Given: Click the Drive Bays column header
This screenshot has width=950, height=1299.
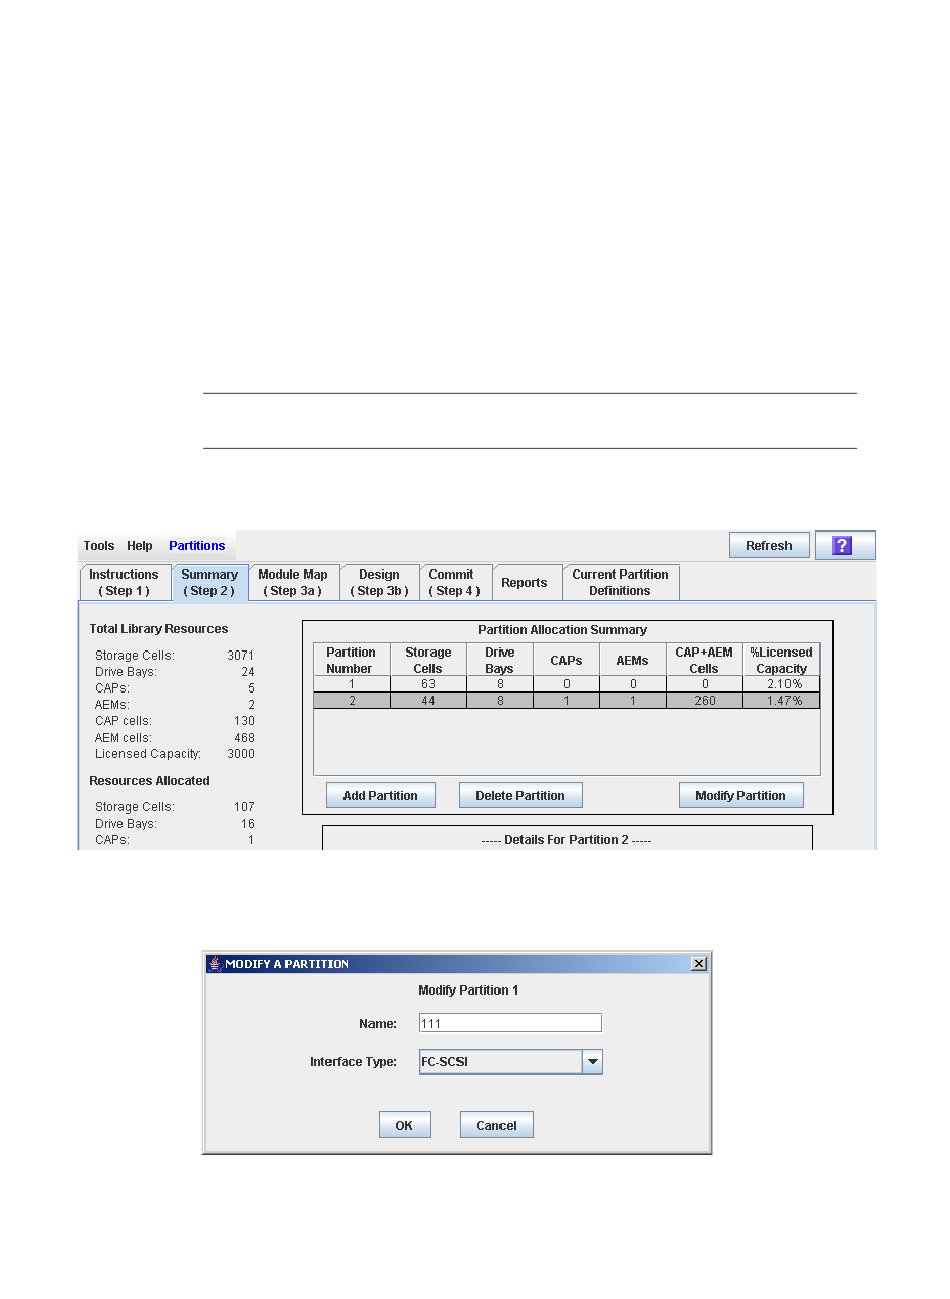Looking at the screenshot, I should 499,660.
